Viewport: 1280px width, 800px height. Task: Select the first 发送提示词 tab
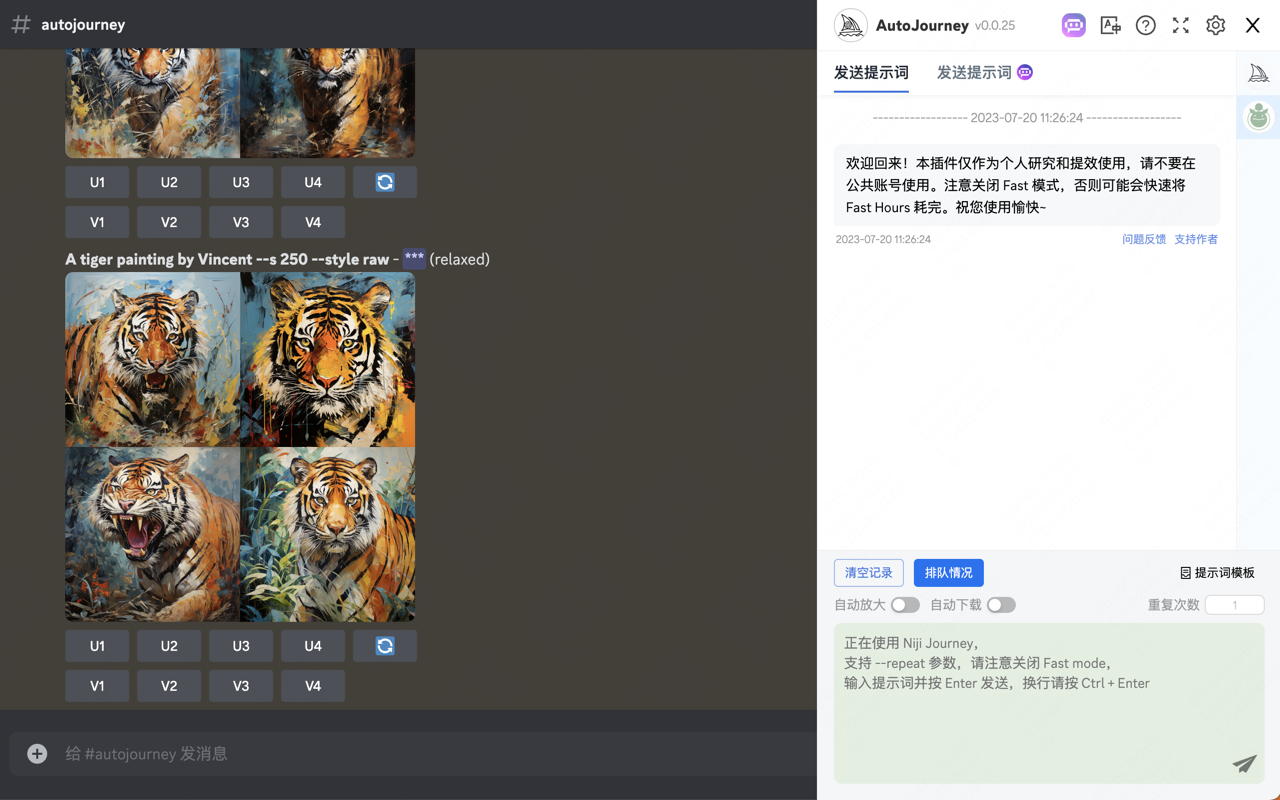[x=870, y=72]
